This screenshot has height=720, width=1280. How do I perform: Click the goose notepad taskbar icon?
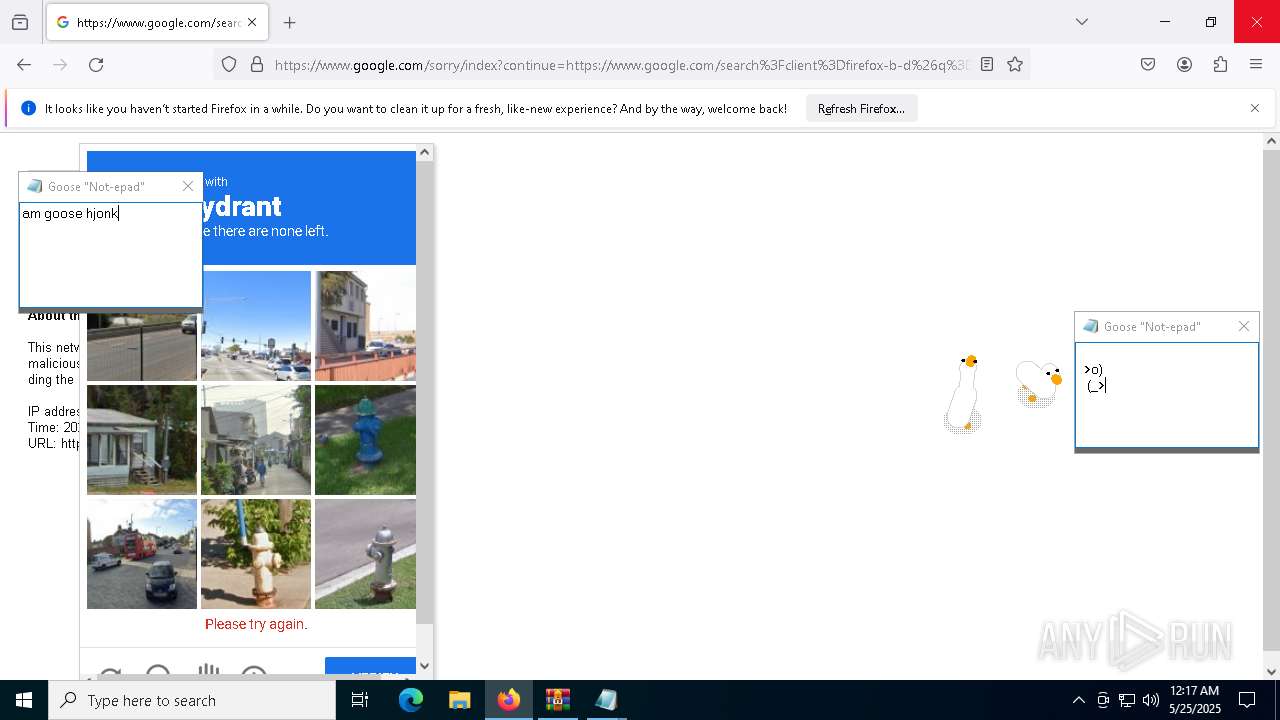(606, 700)
